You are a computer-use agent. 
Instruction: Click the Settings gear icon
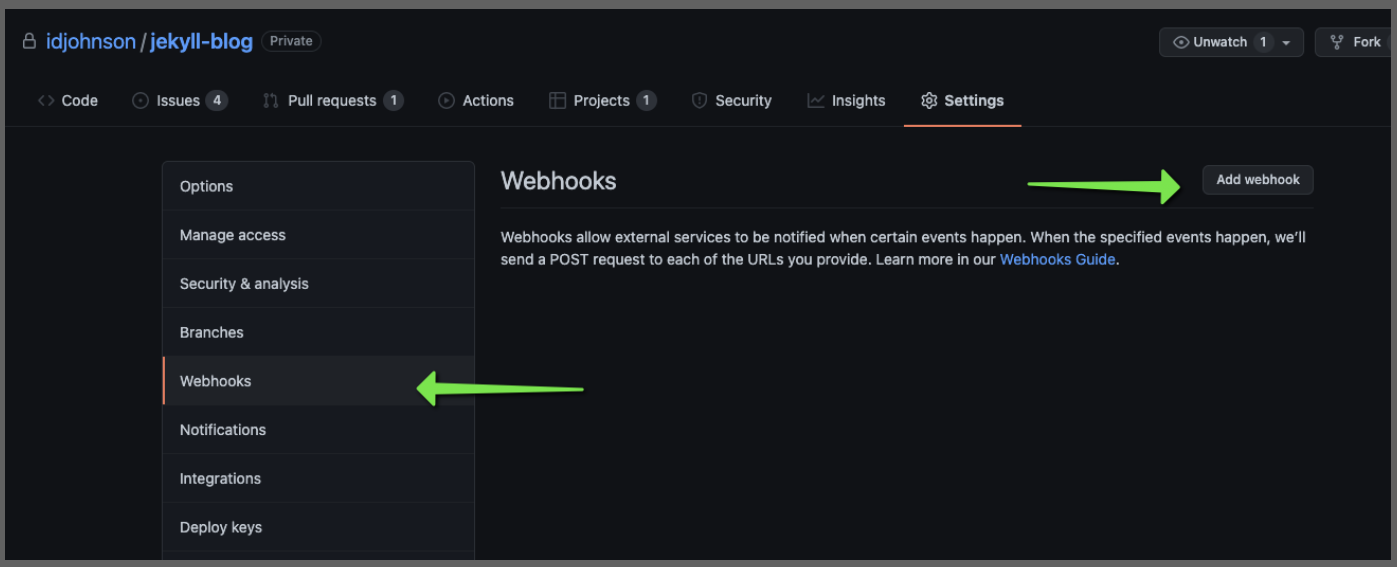pos(929,100)
